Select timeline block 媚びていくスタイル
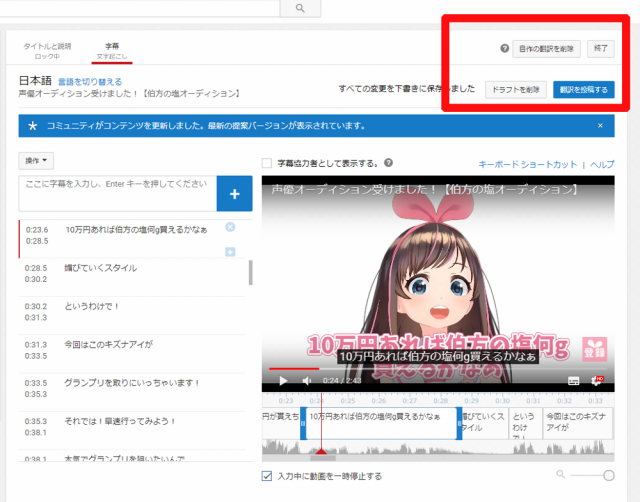The image size is (640, 502). 485,423
